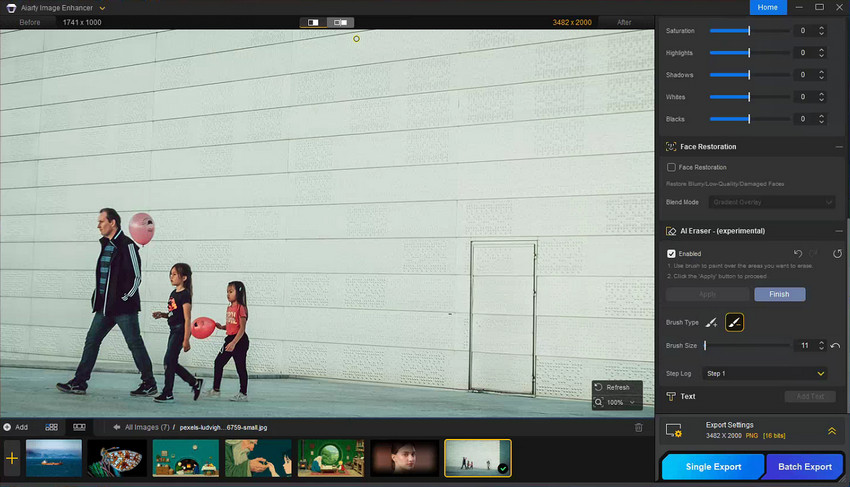Delete the selected image with trash icon
Viewport: 850px width, 487px height.
pos(639,427)
